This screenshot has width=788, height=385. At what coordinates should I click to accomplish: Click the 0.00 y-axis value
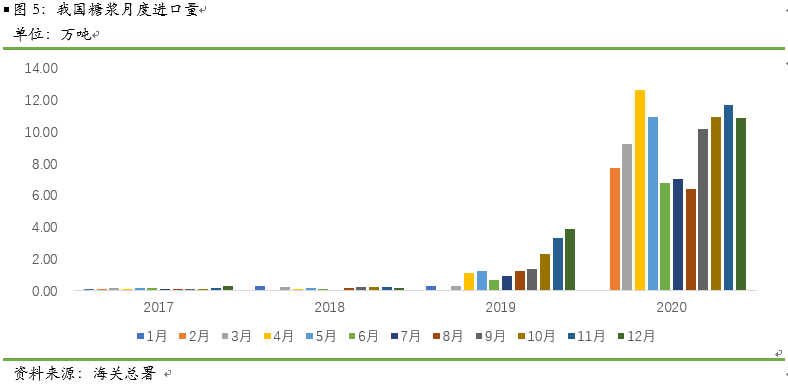pos(45,291)
